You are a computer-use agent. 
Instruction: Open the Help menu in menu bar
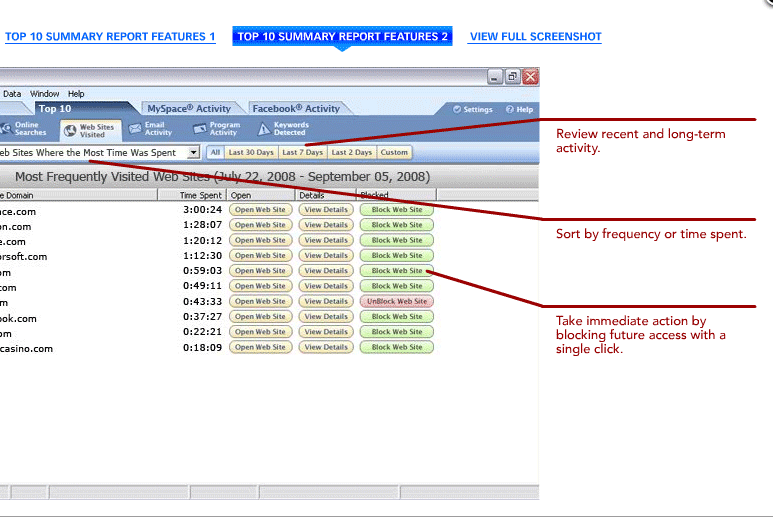pyautogui.click(x=76, y=94)
